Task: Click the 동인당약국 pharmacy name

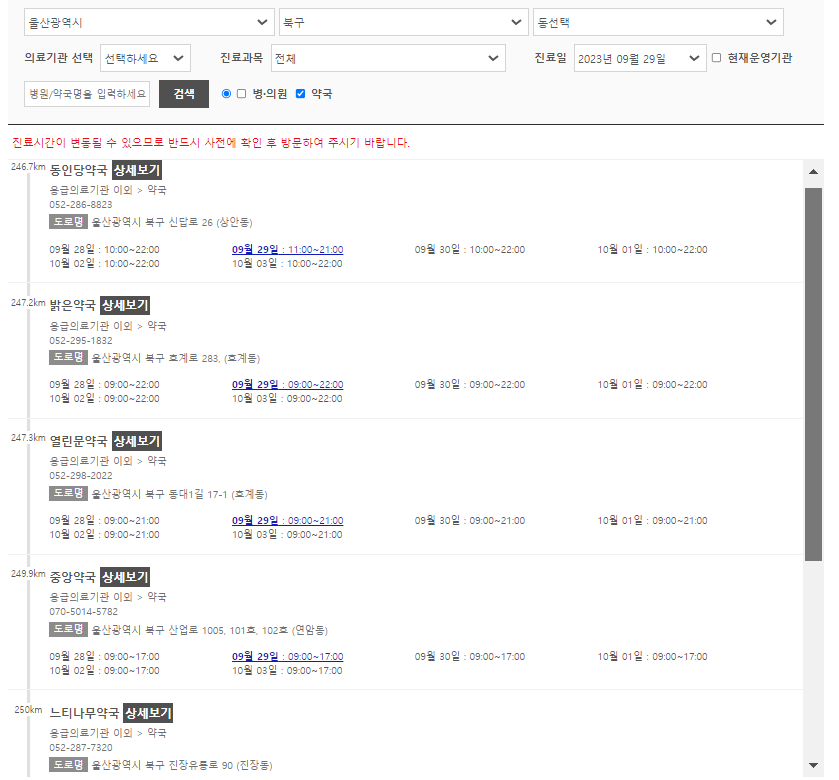Action: pos(79,170)
